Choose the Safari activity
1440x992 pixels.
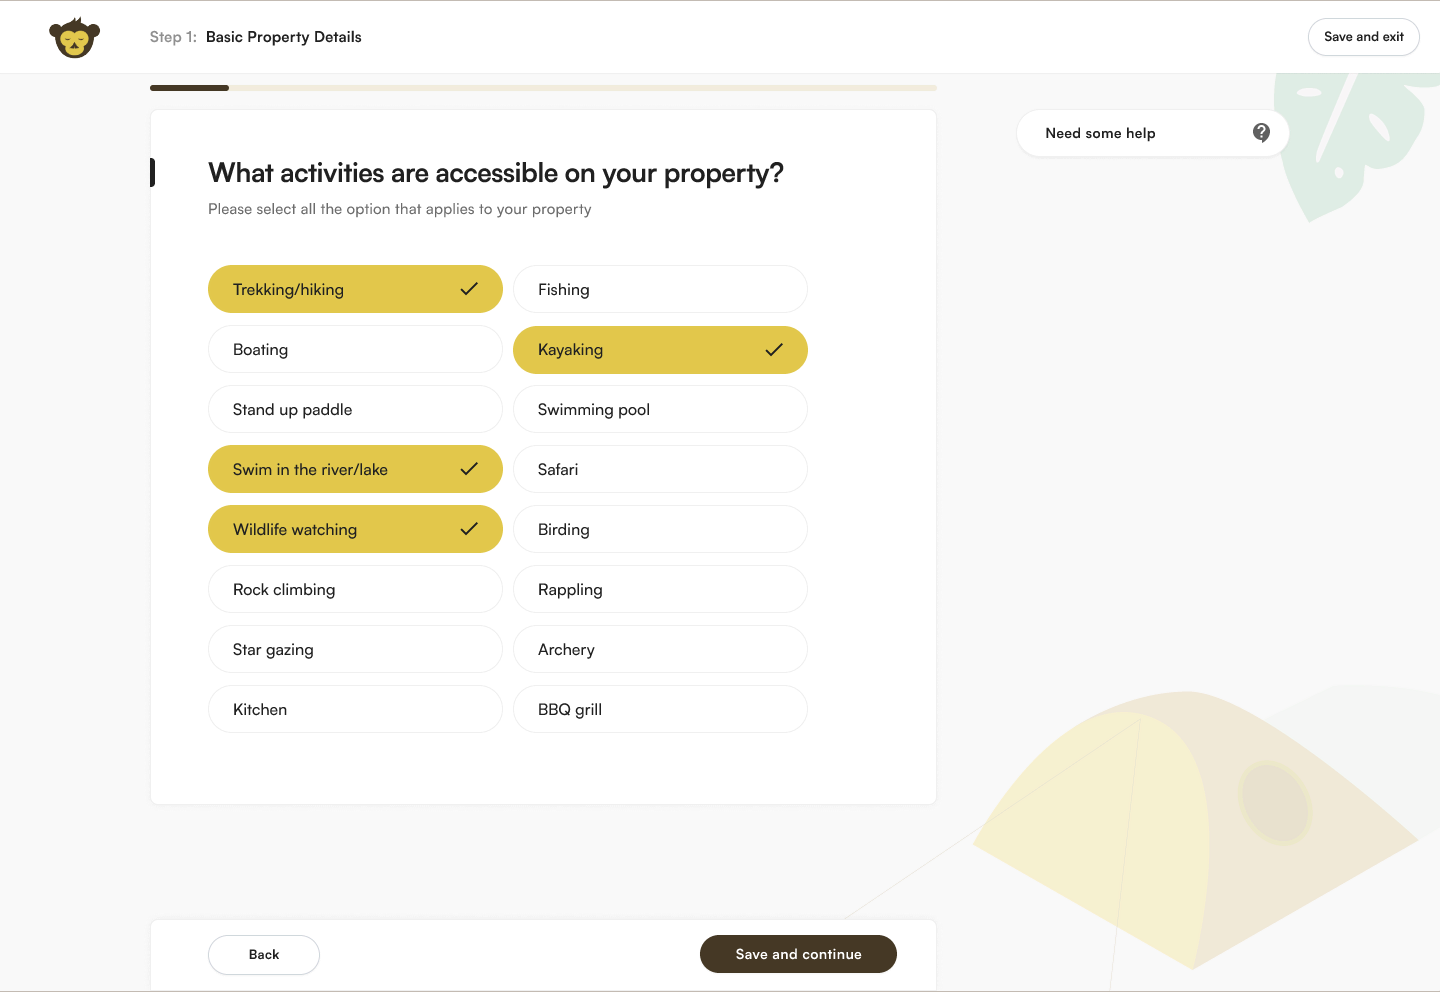click(660, 469)
